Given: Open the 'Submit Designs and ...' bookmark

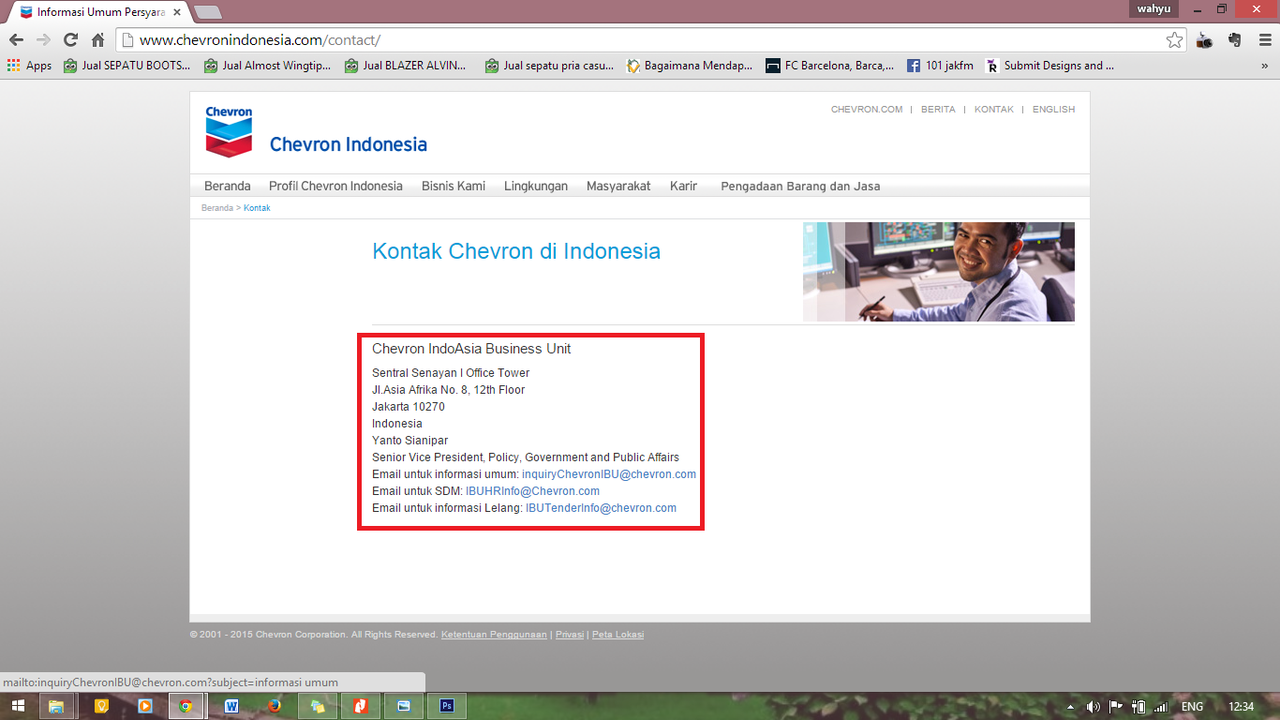Looking at the screenshot, I should 1049,66.
